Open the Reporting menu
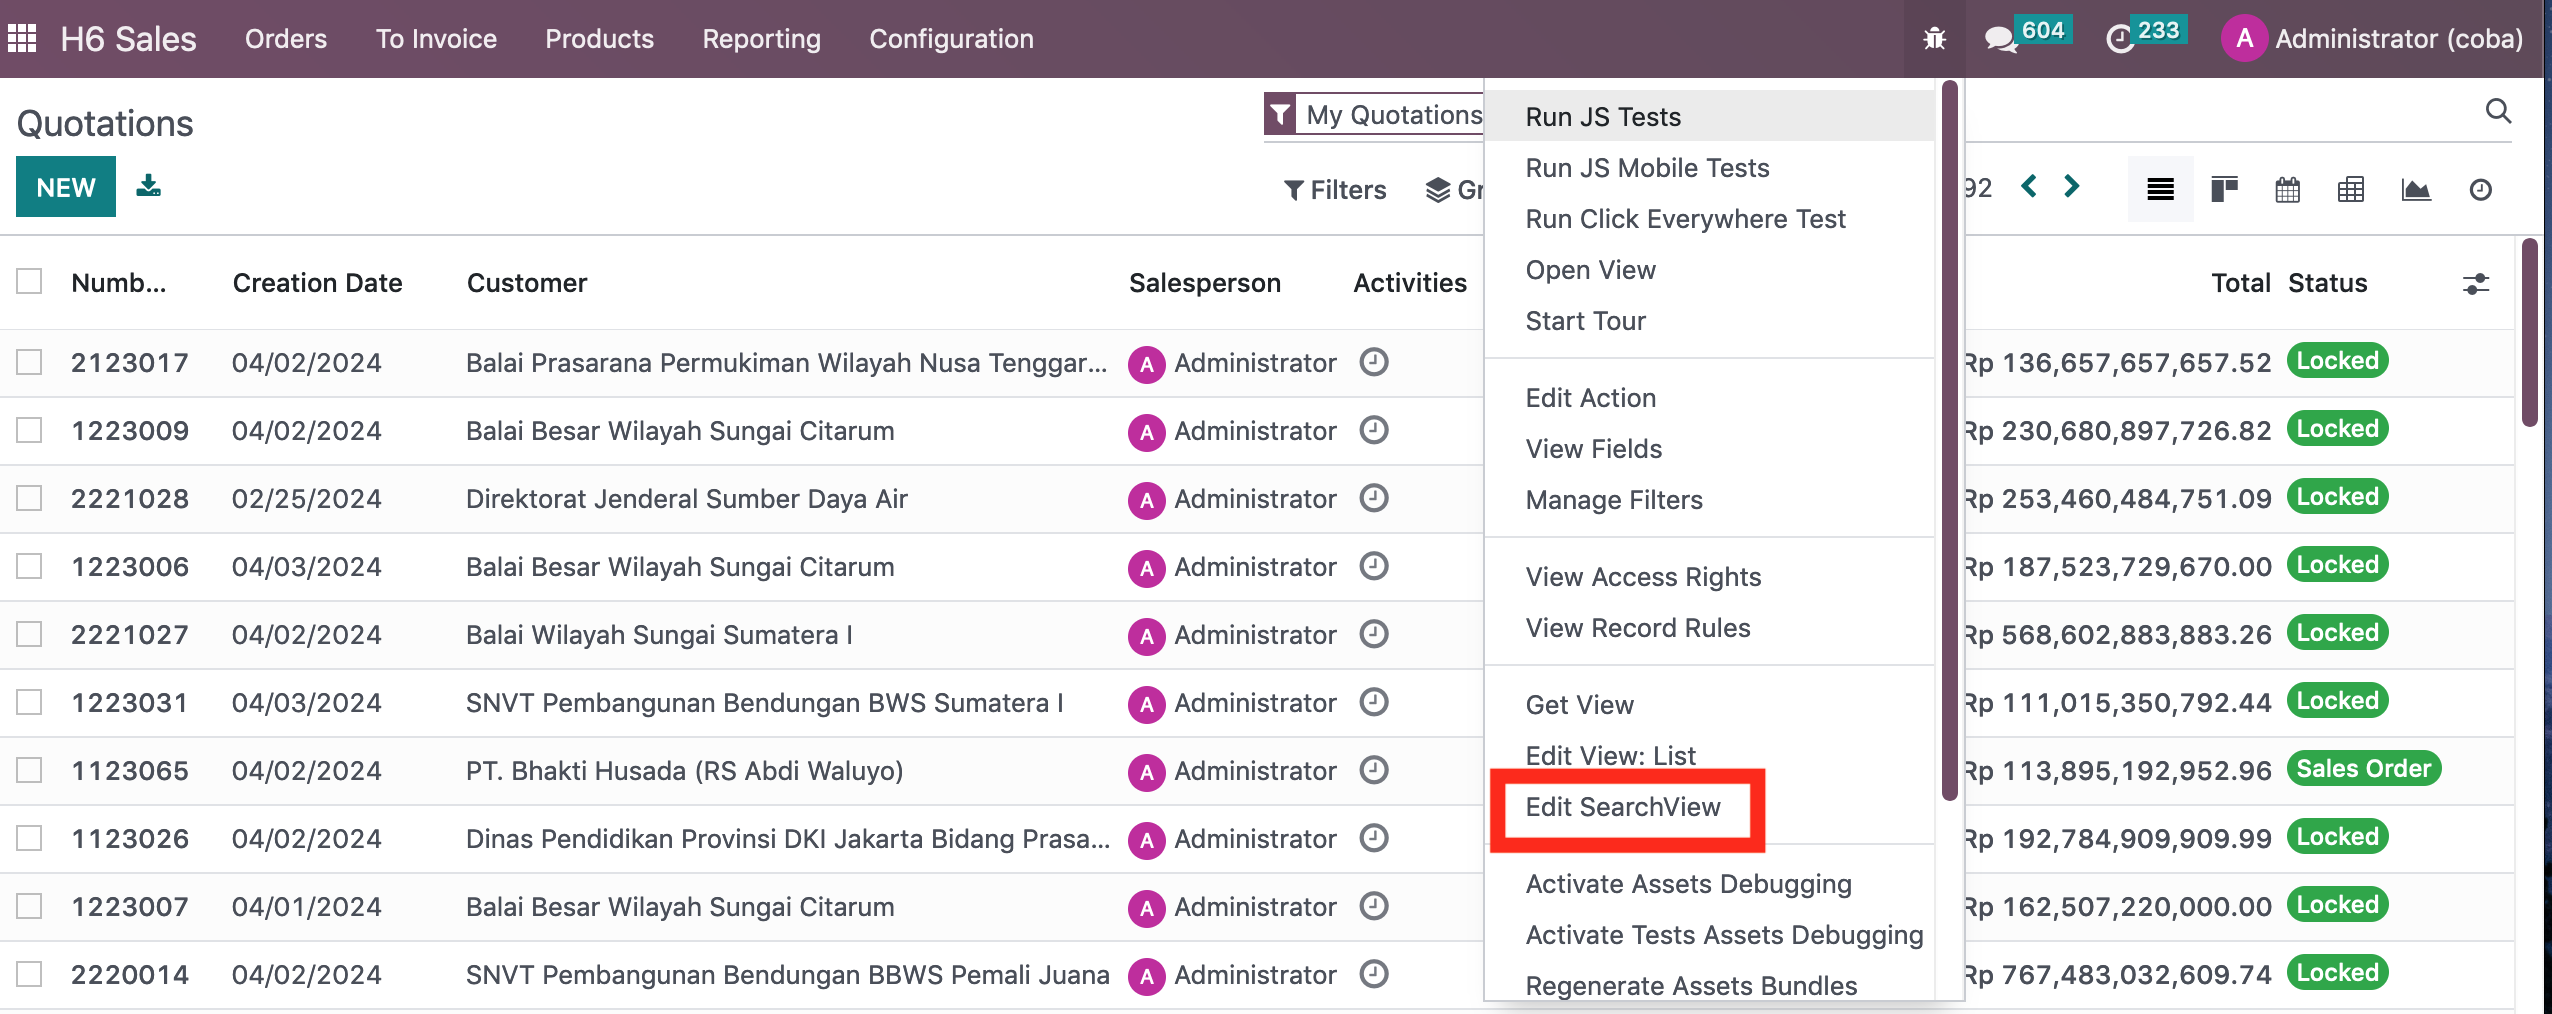The width and height of the screenshot is (2552, 1014). (x=761, y=38)
